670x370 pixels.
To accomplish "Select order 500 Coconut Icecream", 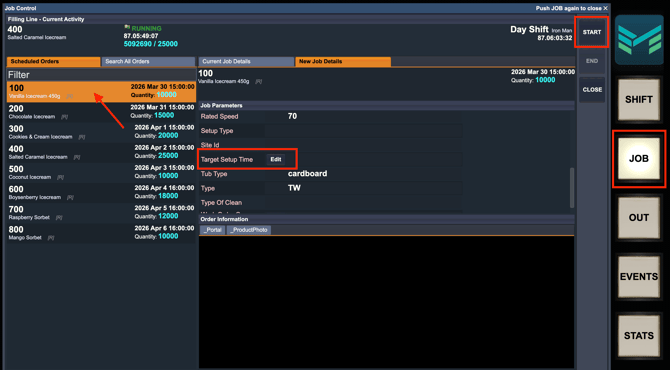I will [101, 173].
